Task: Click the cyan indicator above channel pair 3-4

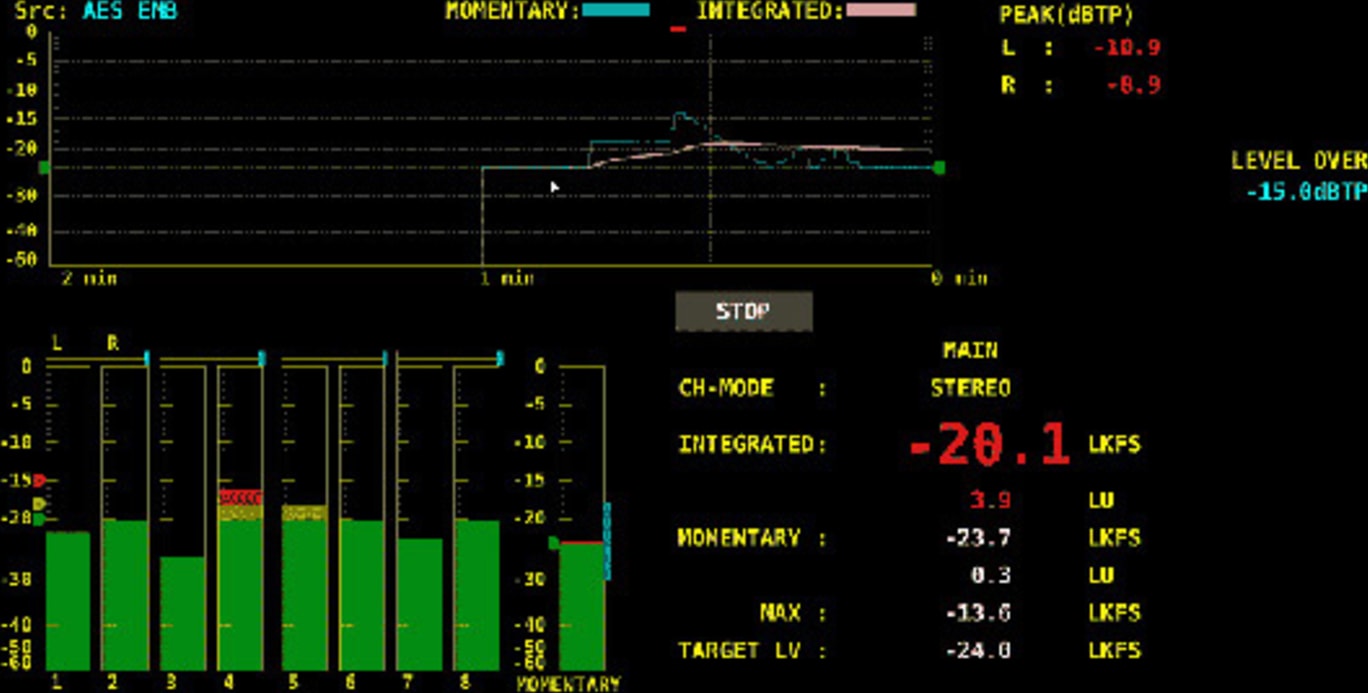Action: click(x=262, y=358)
